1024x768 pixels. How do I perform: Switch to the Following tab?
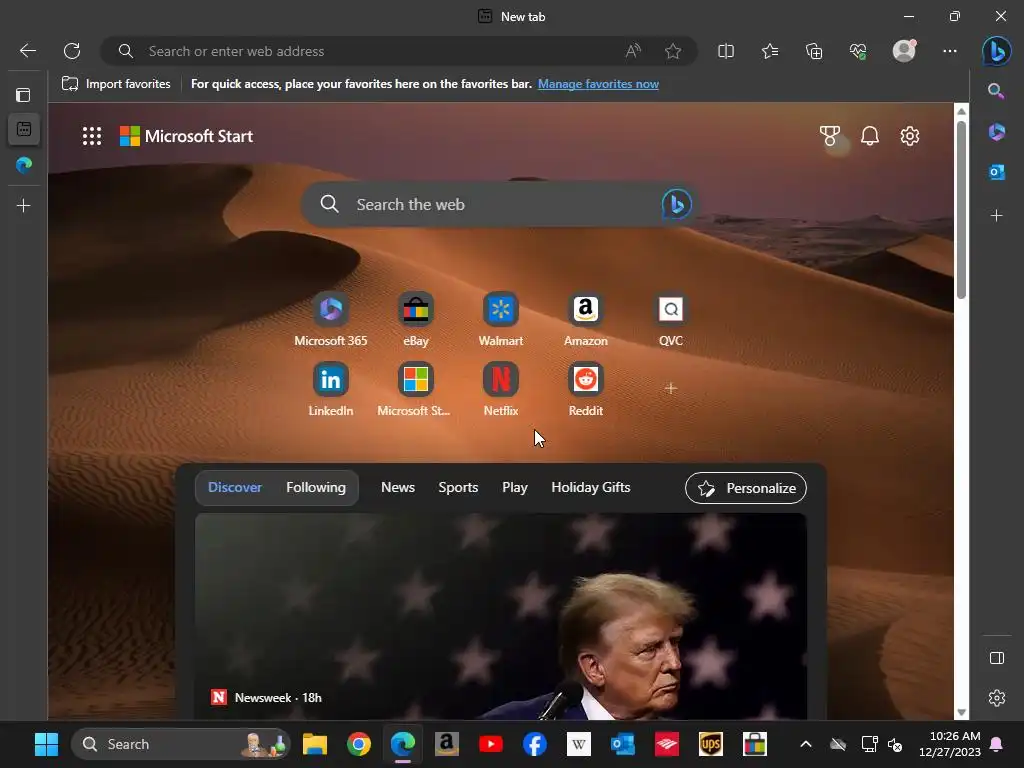click(x=316, y=488)
